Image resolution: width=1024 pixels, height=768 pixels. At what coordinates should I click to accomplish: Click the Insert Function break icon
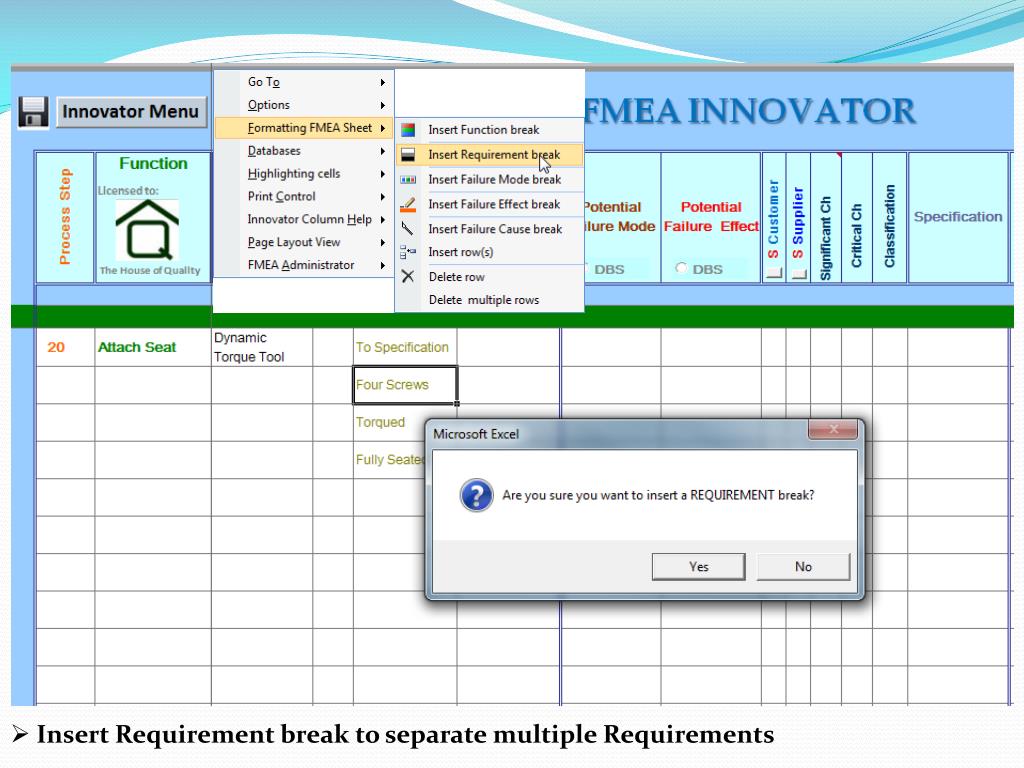[408, 130]
